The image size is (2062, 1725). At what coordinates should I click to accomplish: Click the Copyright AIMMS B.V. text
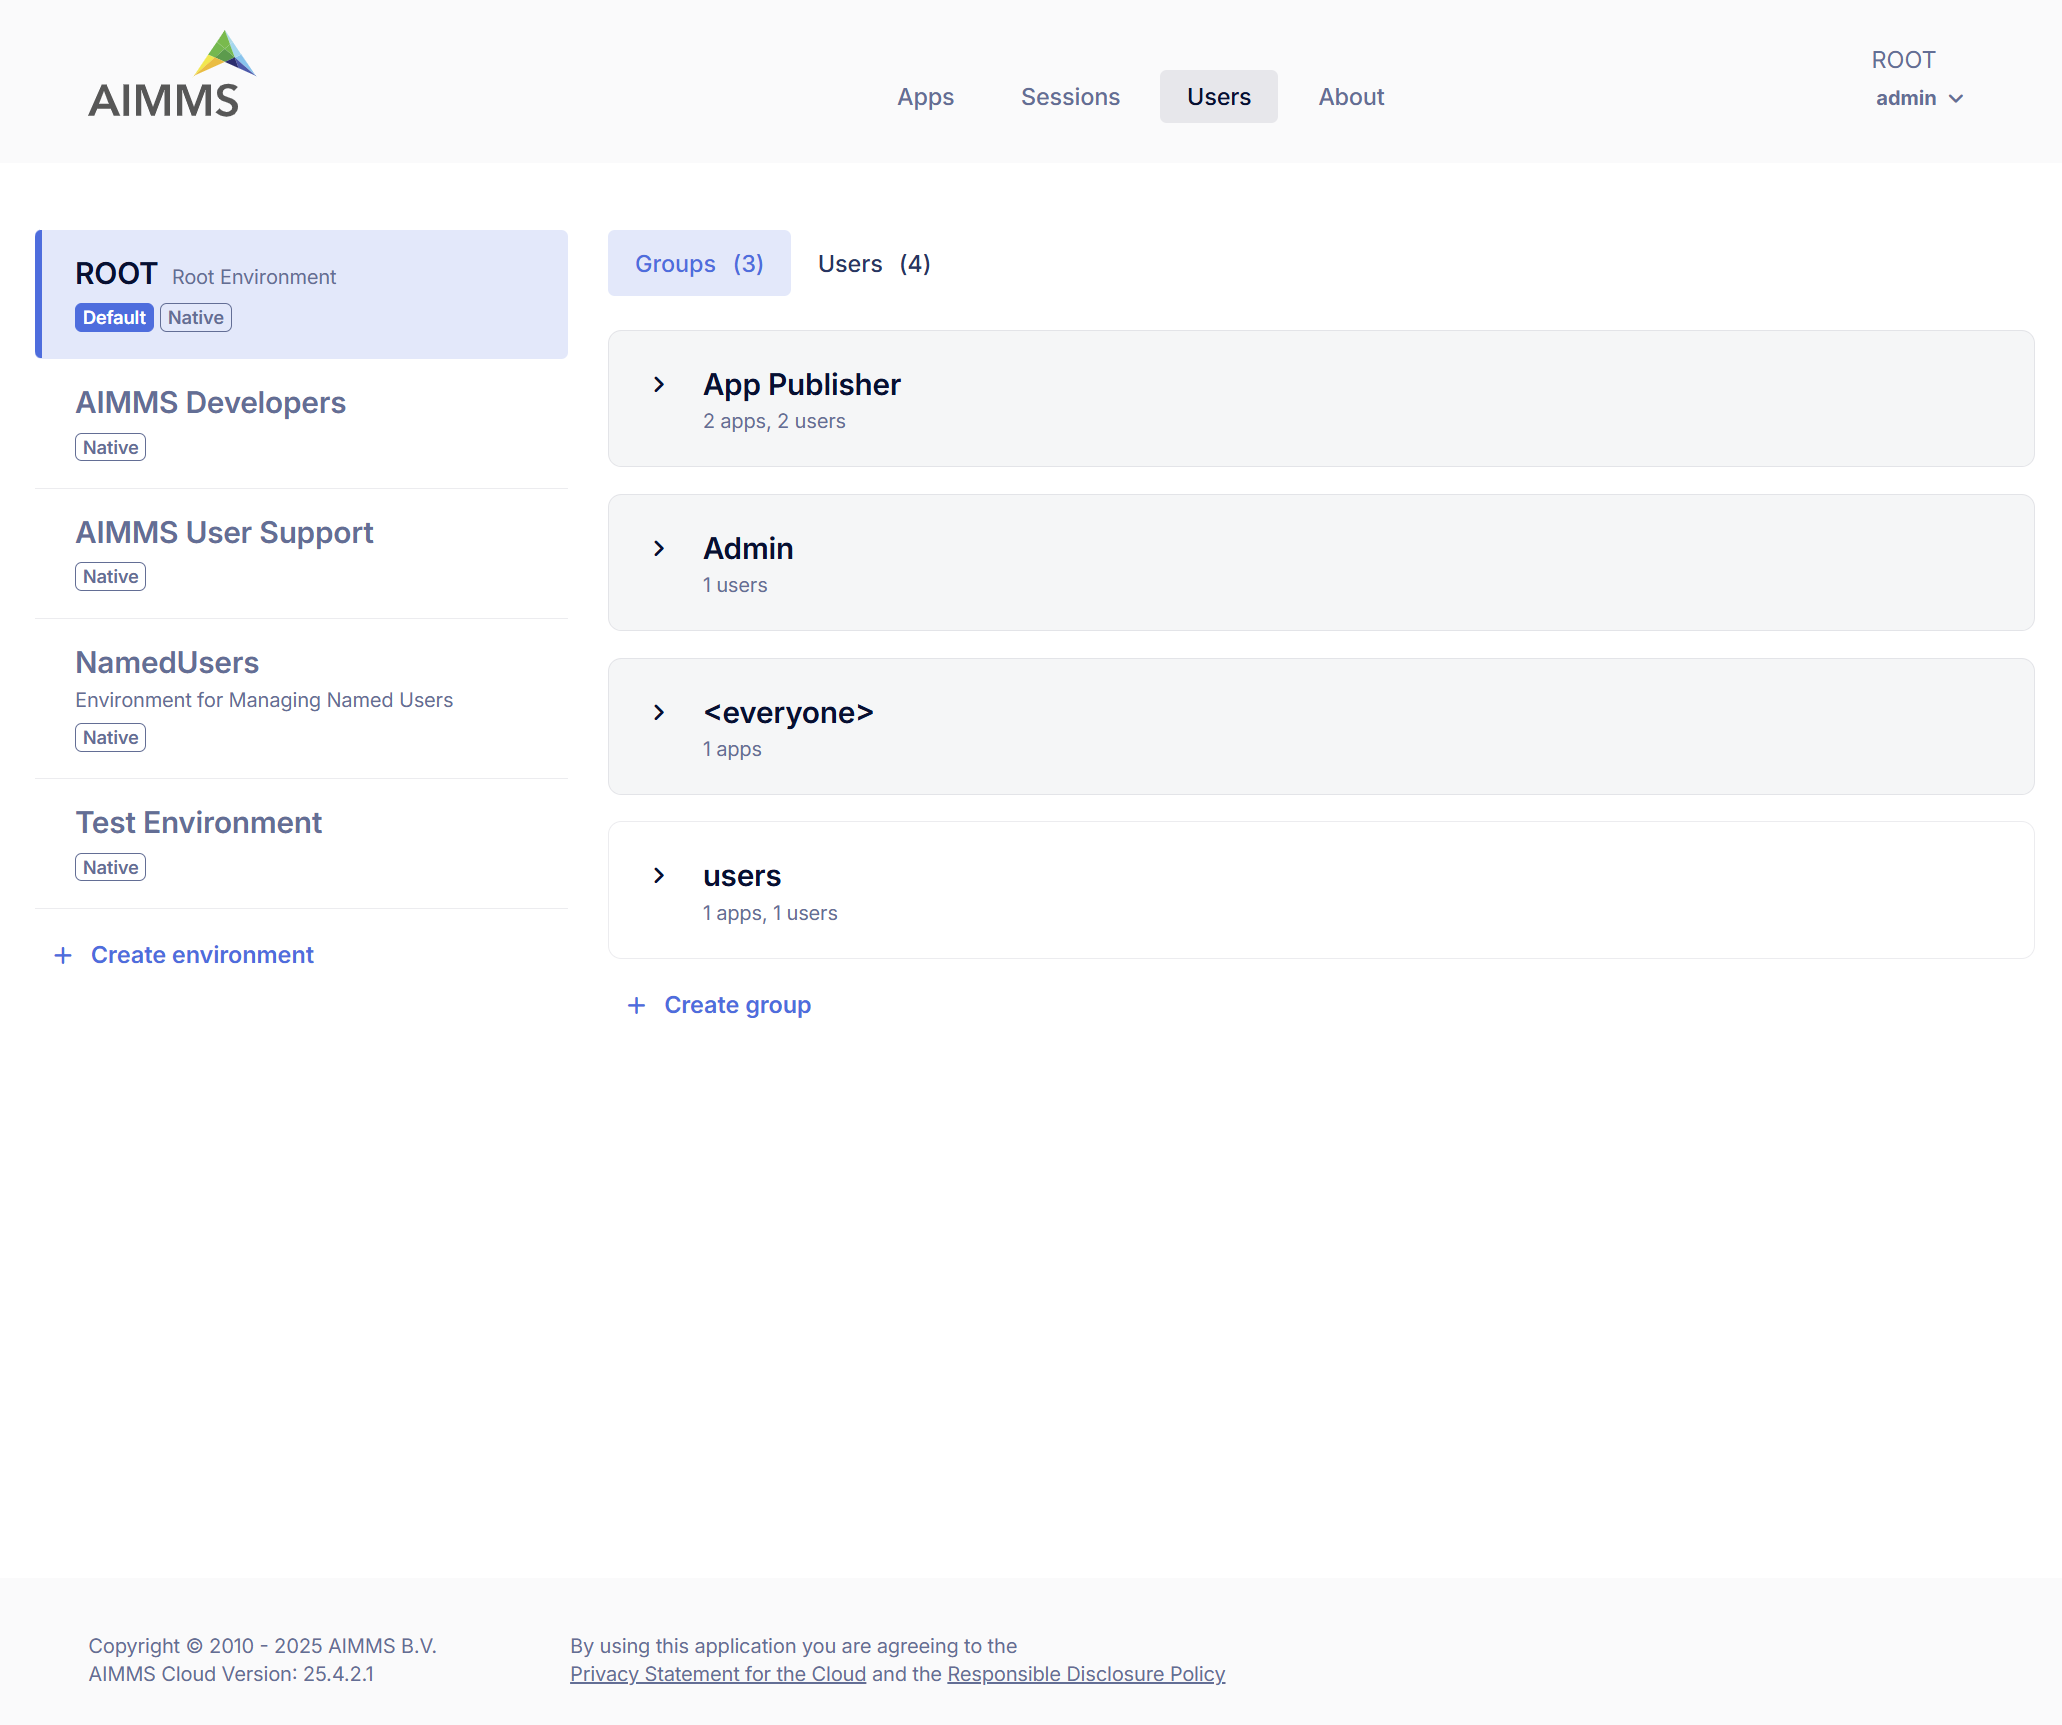(x=262, y=1646)
